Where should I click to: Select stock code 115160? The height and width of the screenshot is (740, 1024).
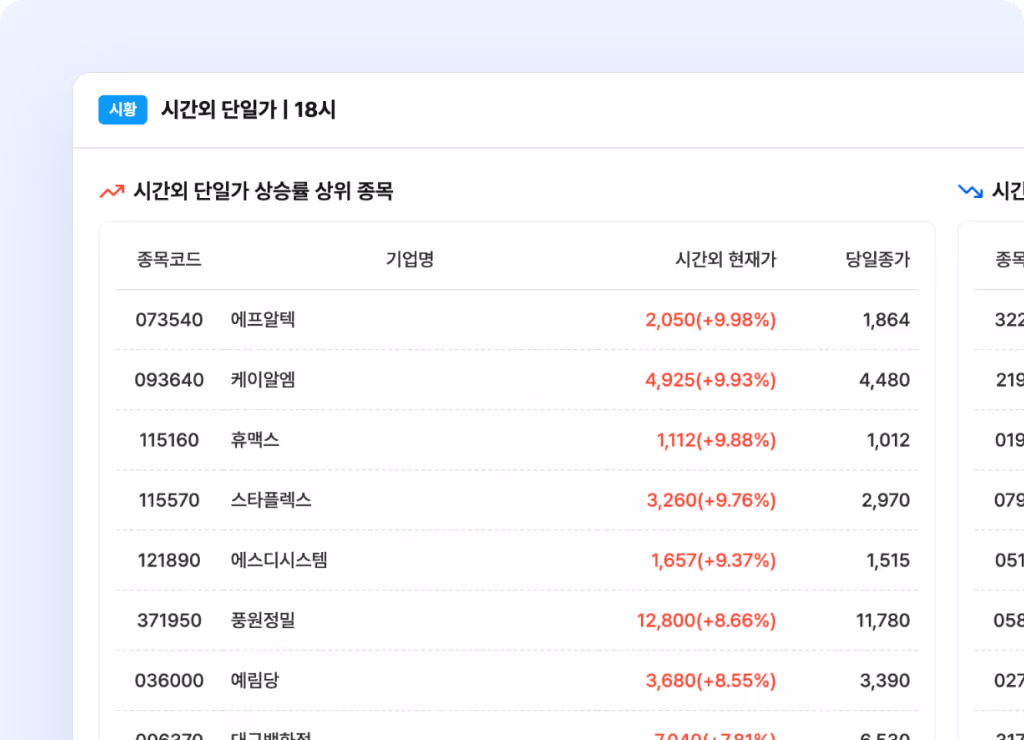169,440
